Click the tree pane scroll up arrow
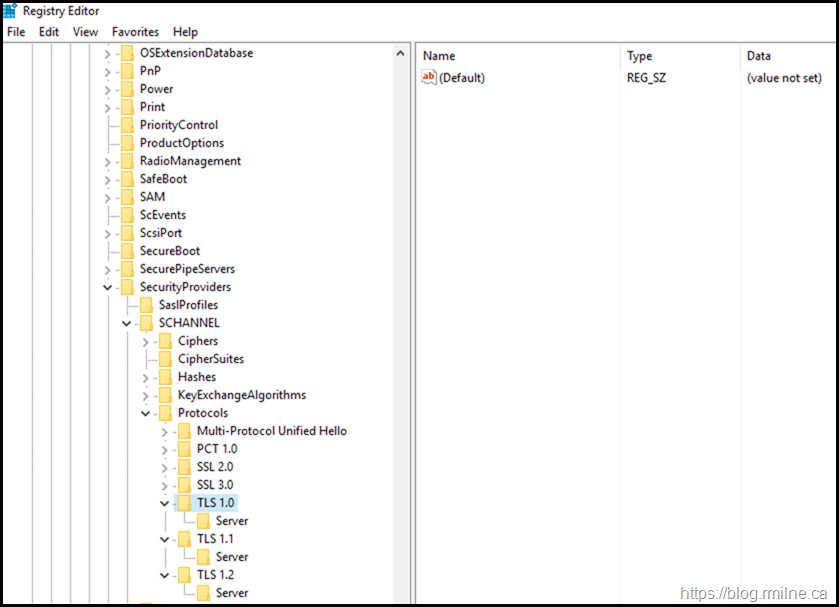 [401, 54]
